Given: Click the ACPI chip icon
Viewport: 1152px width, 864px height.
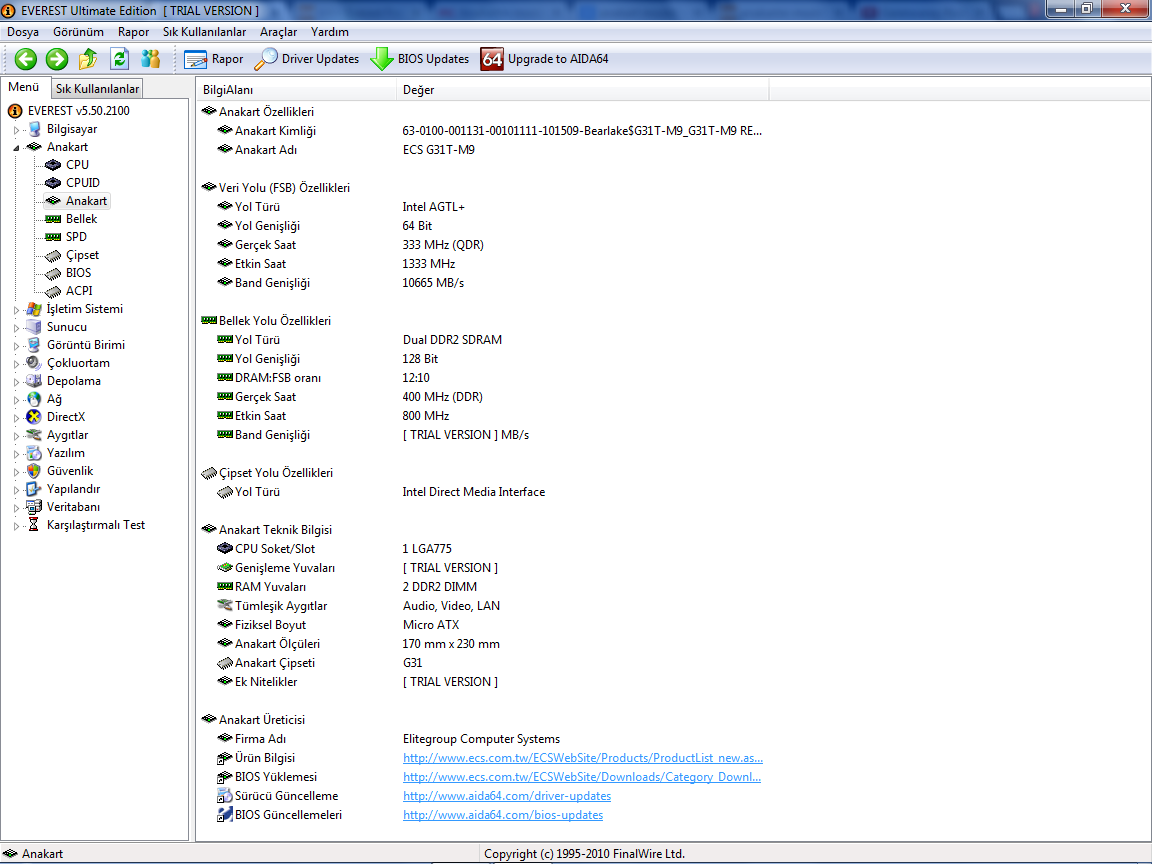Looking at the screenshot, I should 53,292.
